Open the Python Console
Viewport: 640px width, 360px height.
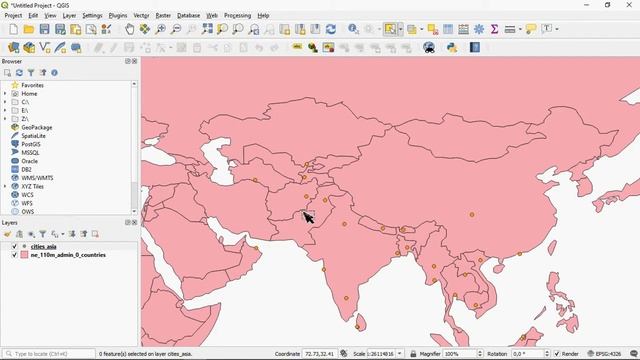(452, 47)
